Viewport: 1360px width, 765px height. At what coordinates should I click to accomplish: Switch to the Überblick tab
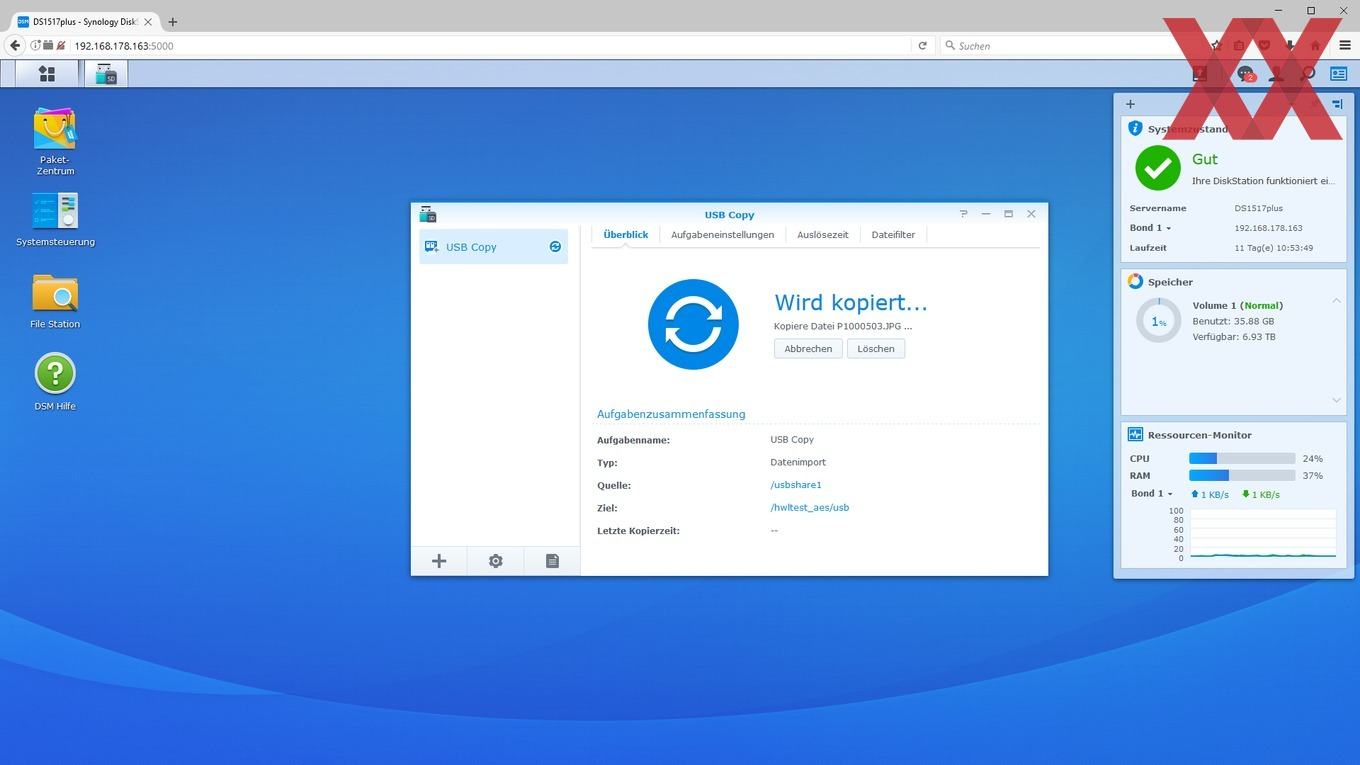click(626, 234)
